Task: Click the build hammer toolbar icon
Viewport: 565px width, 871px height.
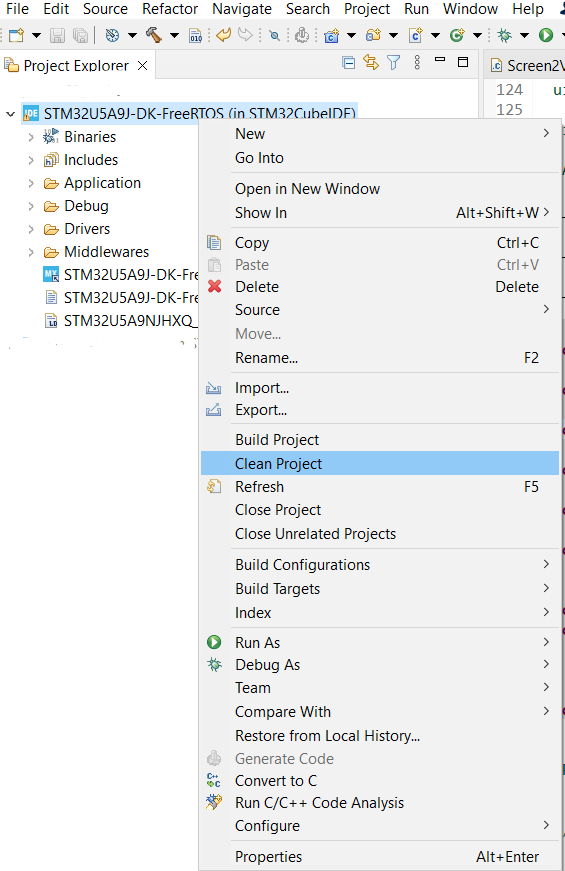Action: [154, 36]
